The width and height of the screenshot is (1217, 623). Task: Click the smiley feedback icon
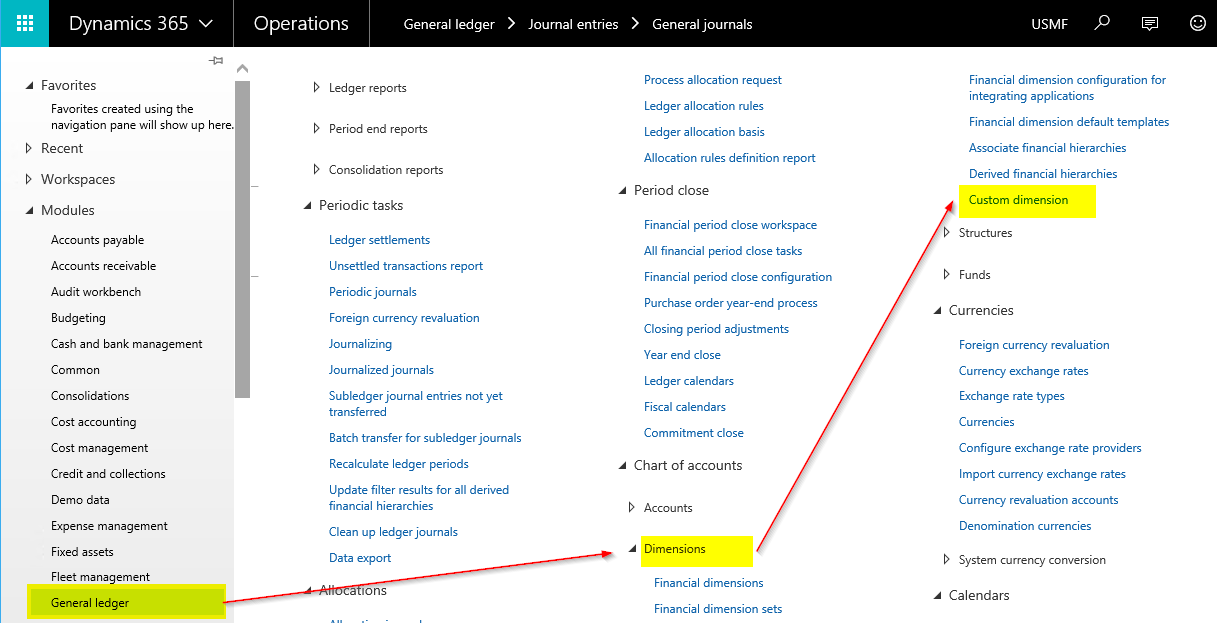1197,23
